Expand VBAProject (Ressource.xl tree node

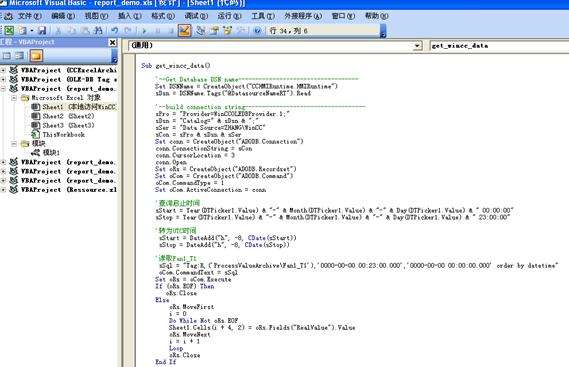coord(3,189)
